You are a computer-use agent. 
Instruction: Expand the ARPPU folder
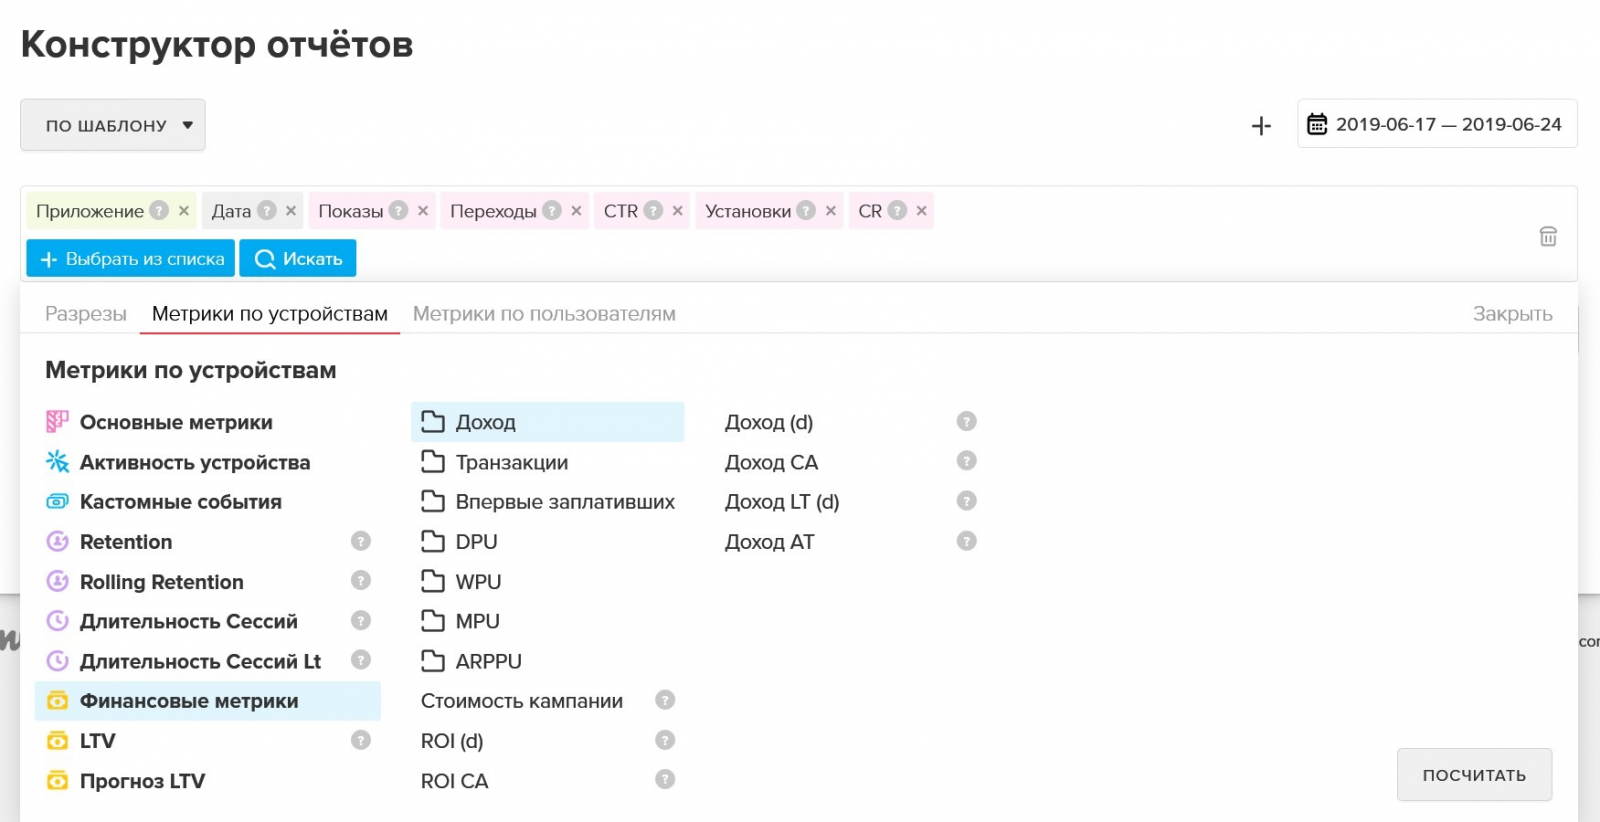point(488,661)
